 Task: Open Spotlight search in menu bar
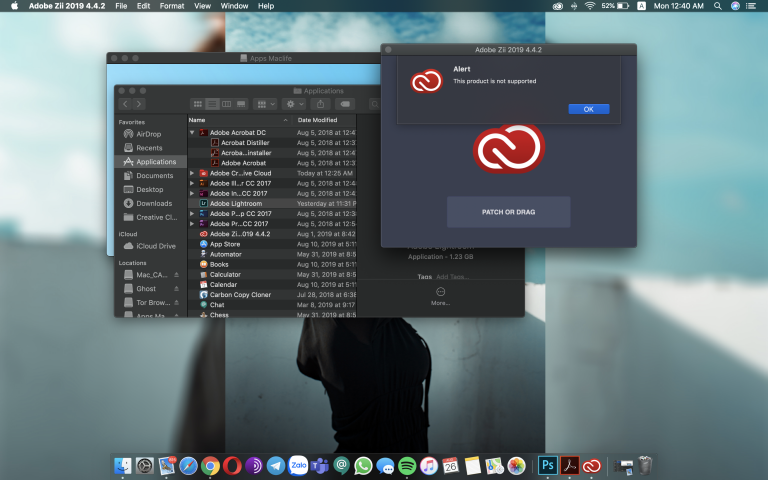coord(718,6)
